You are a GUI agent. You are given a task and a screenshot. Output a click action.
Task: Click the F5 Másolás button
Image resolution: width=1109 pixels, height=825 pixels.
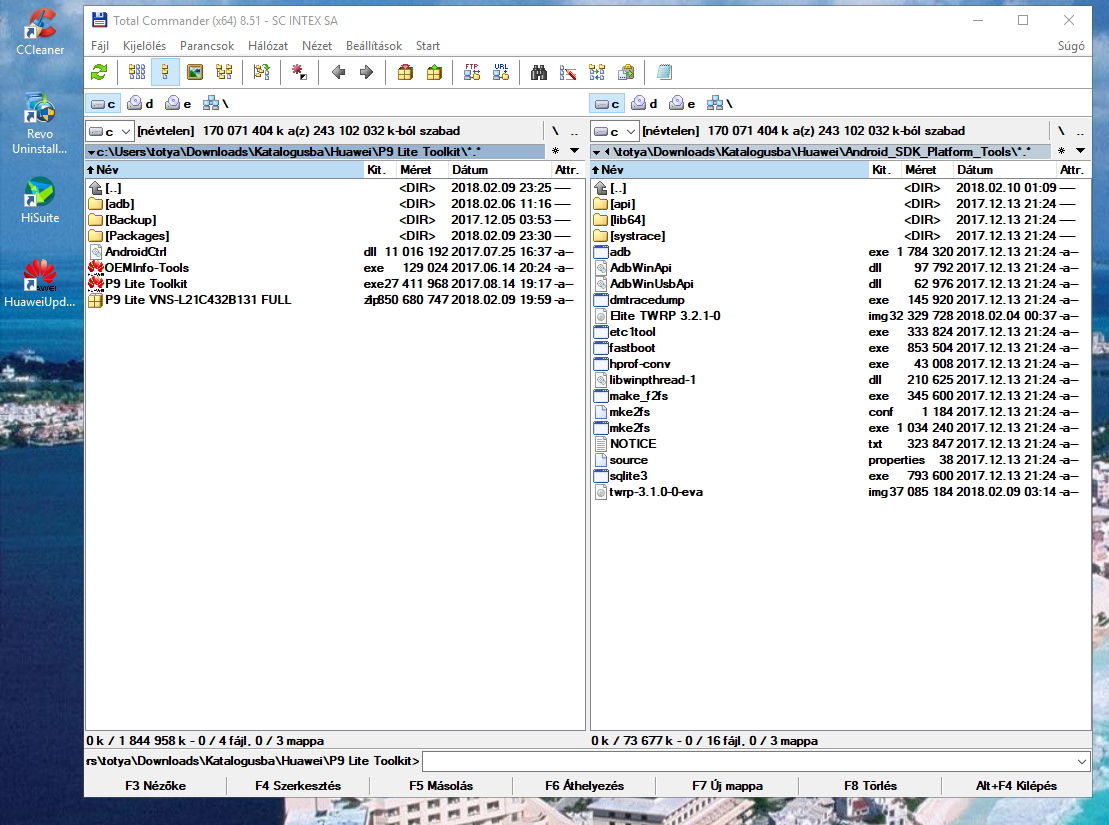[x=441, y=786]
